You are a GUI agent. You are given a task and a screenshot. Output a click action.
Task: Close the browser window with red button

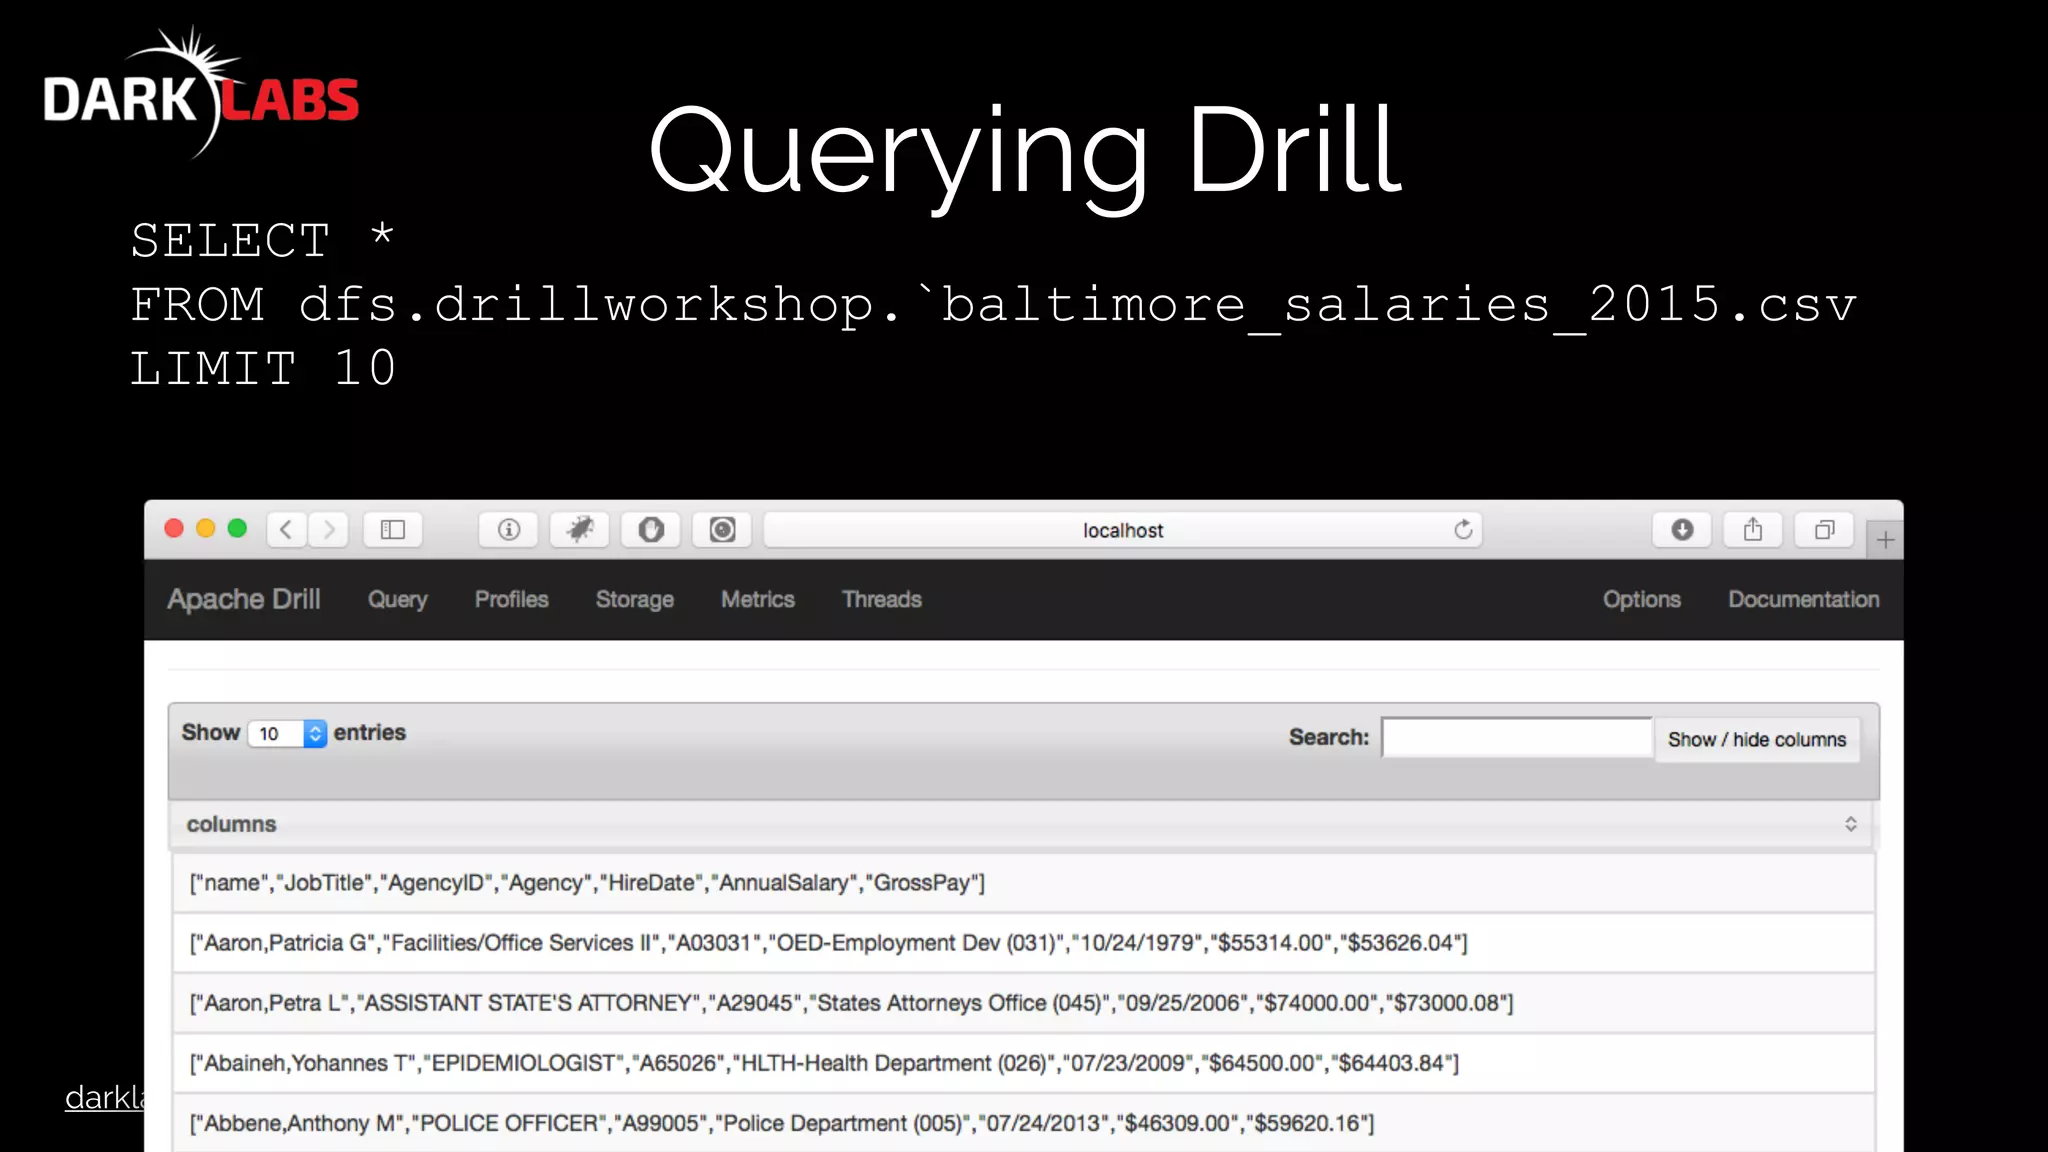174,528
